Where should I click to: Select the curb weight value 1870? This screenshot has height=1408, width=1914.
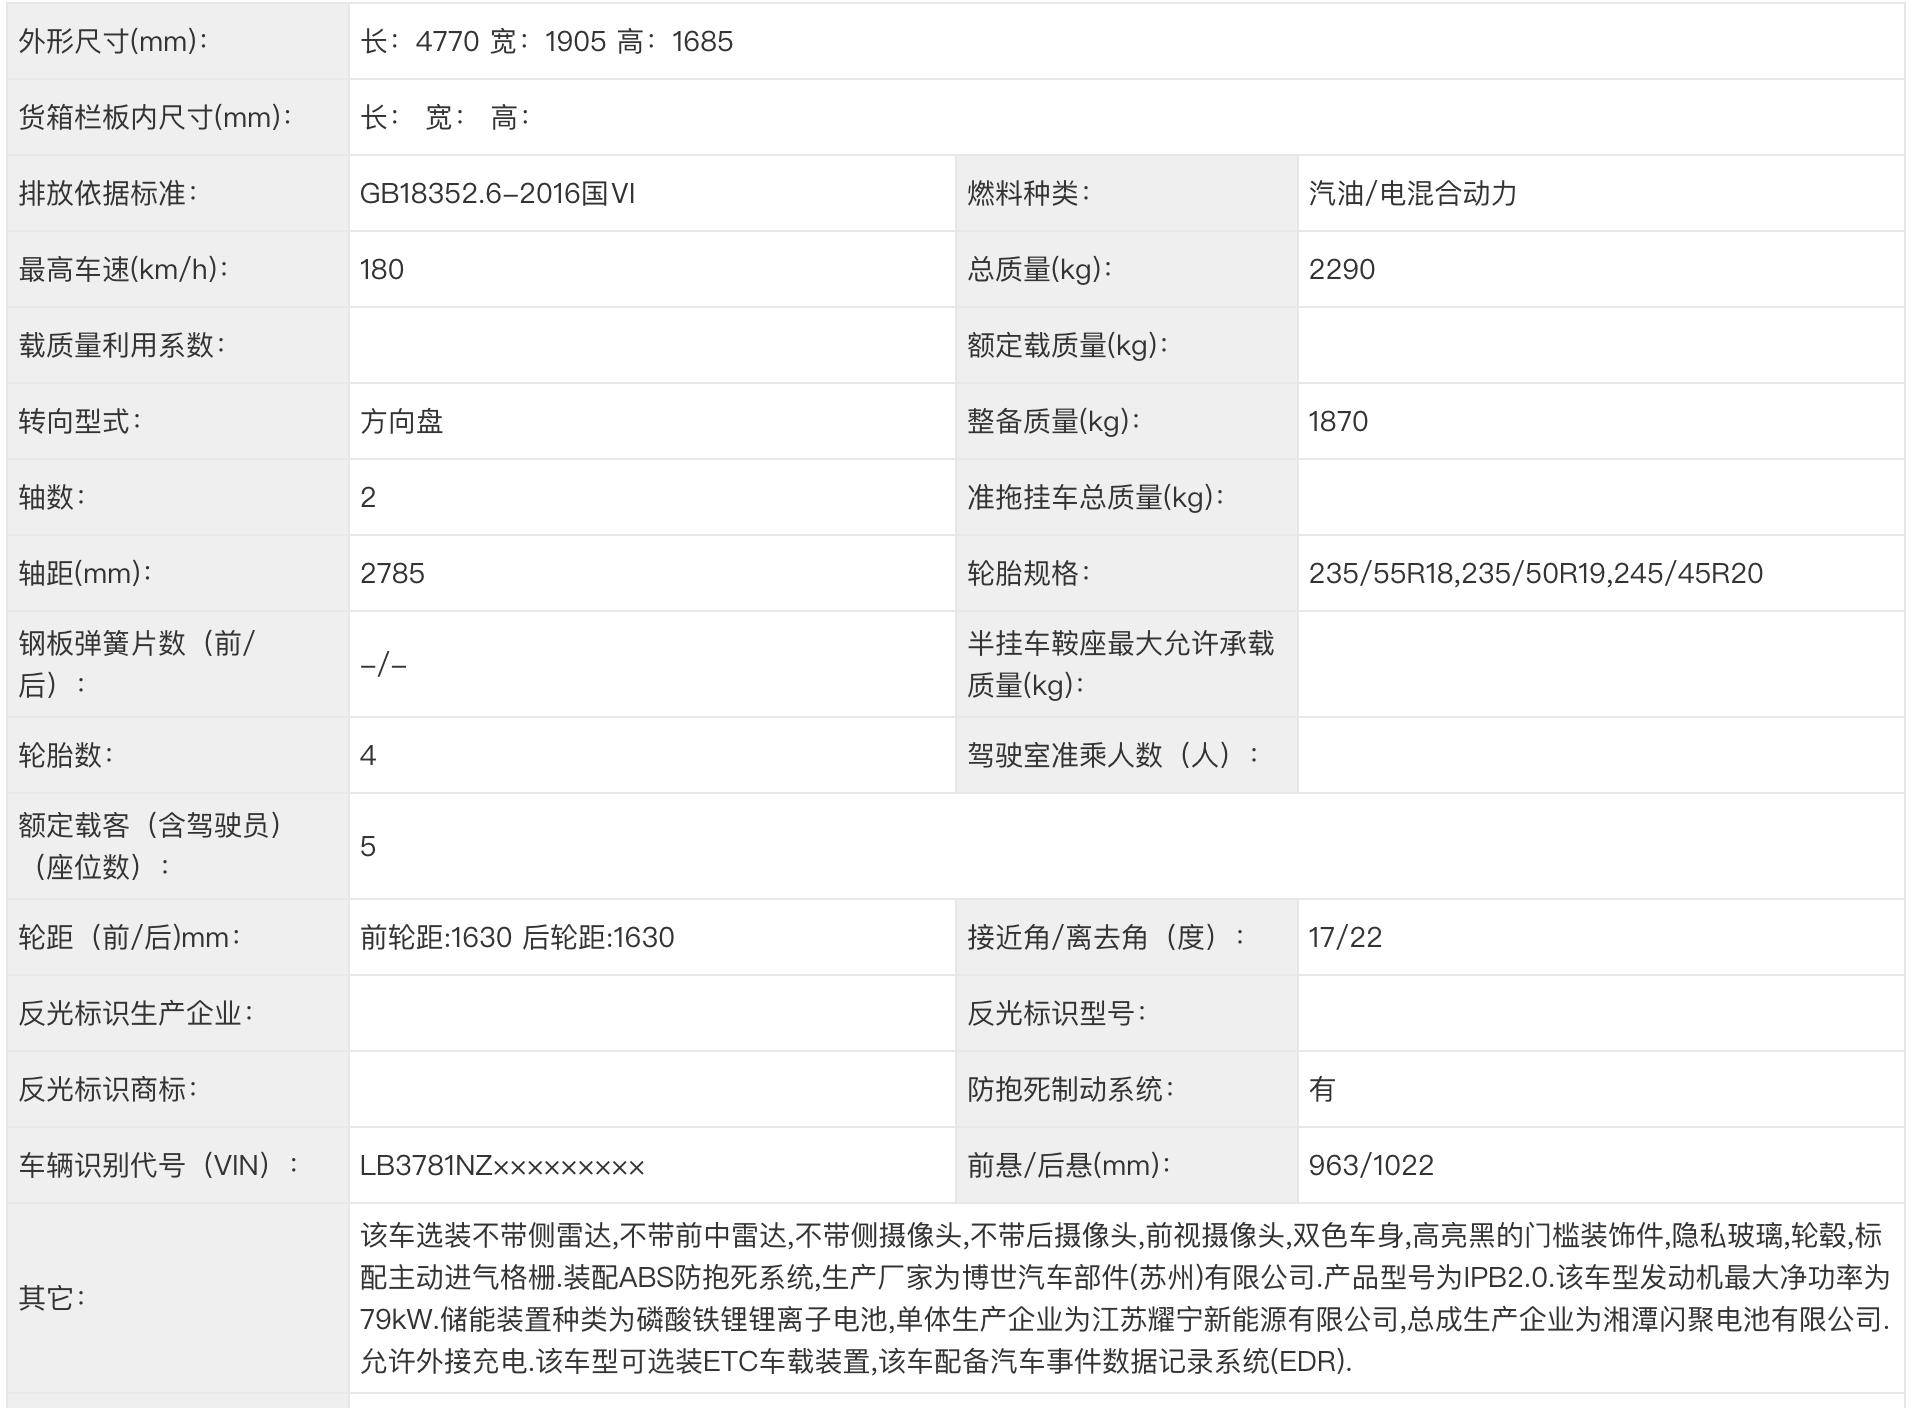[x=1338, y=422]
